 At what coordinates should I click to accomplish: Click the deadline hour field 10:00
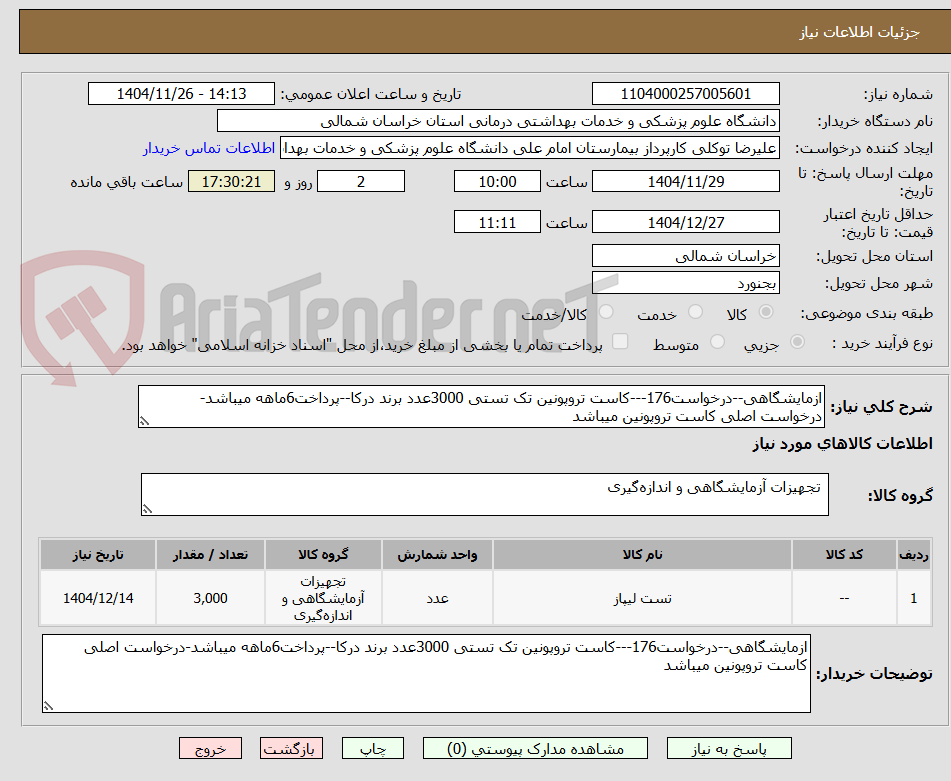click(x=497, y=181)
